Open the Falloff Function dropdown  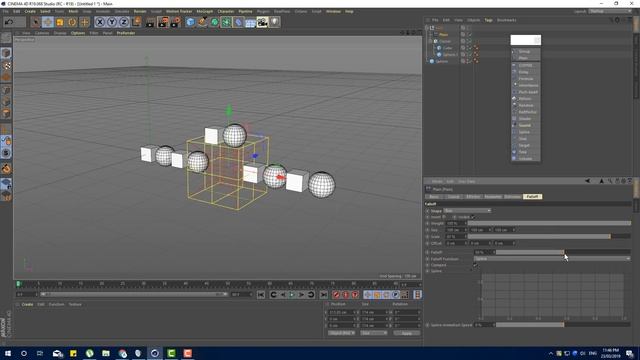click(x=552, y=259)
